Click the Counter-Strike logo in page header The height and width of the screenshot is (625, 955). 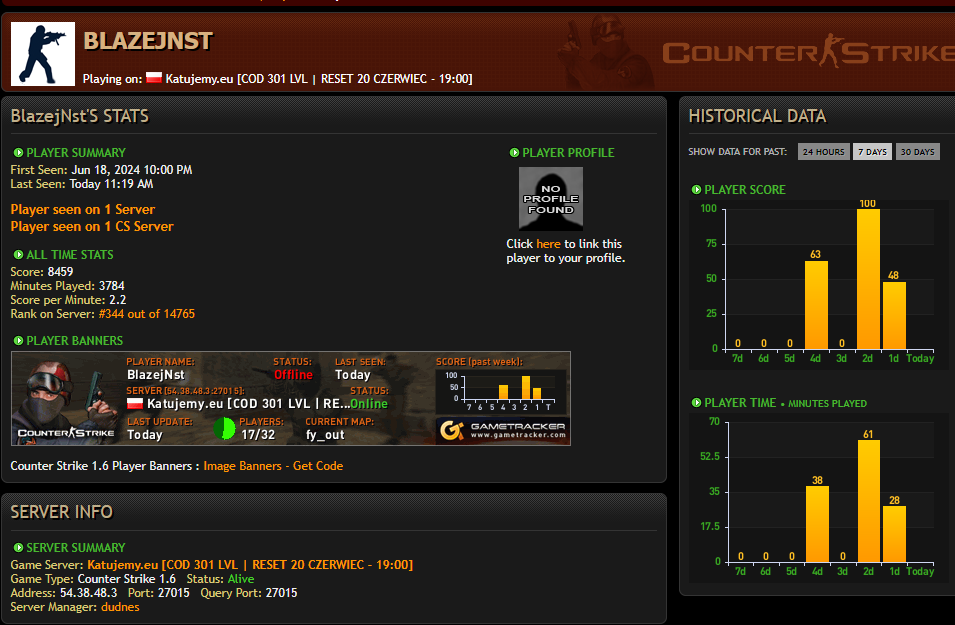(808, 52)
